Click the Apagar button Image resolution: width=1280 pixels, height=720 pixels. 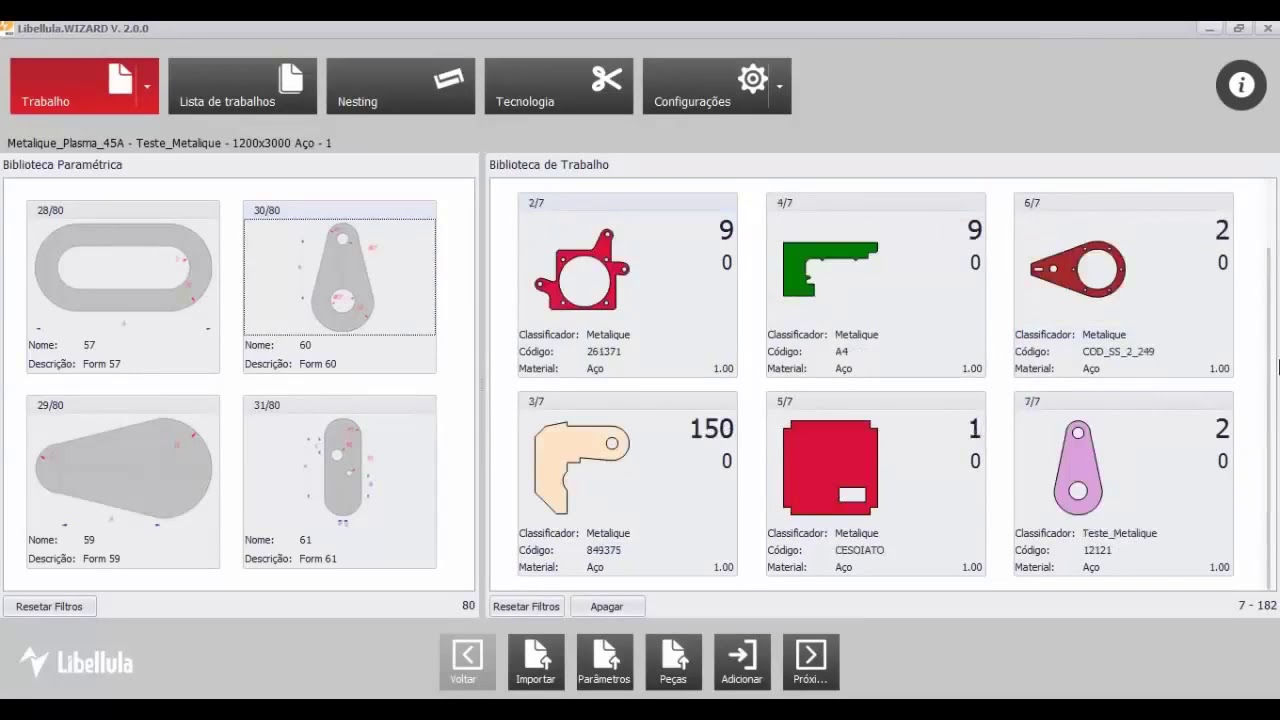(607, 606)
